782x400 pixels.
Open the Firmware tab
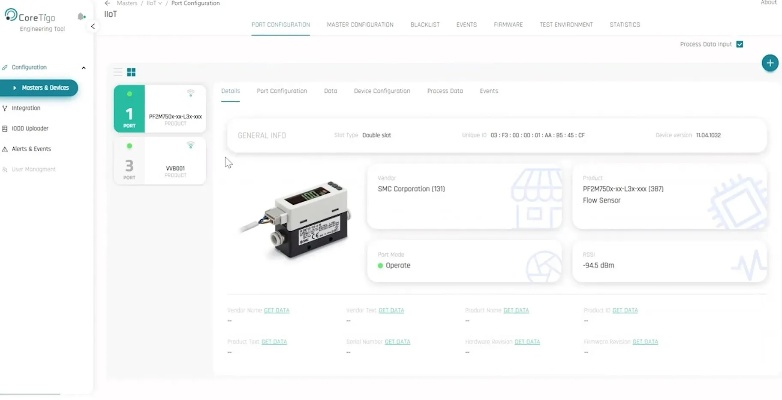(x=508, y=24)
